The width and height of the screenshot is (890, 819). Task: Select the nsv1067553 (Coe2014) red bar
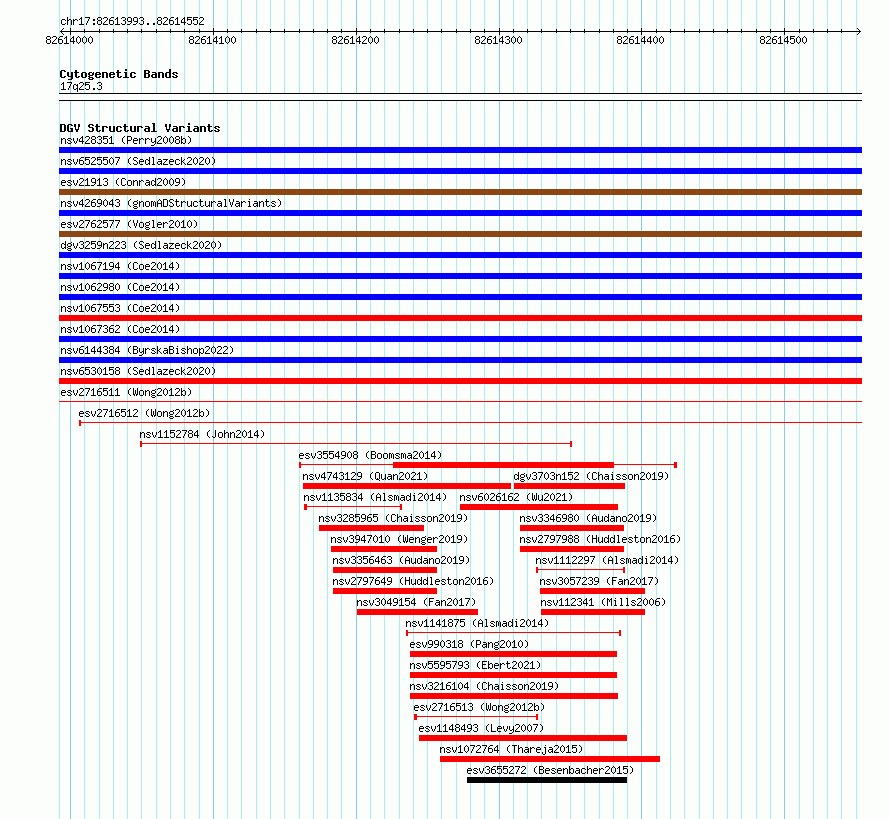click(x=460, y=318)
